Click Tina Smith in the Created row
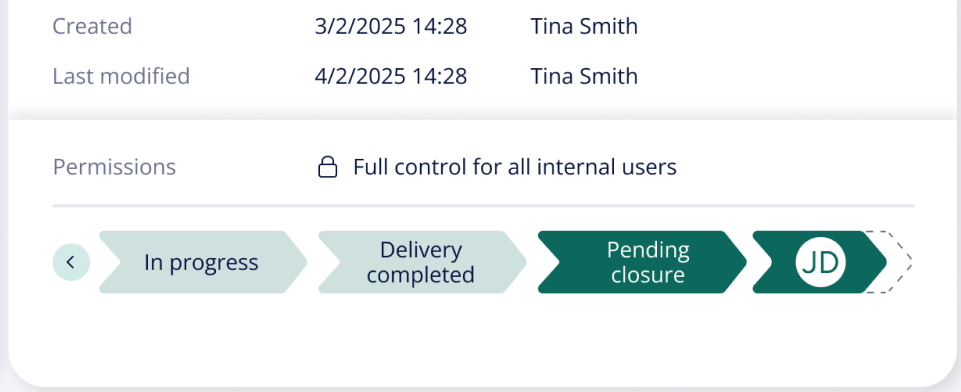Image resolution: width=961 pixels, height=392 pixels. tap(583, 26)
